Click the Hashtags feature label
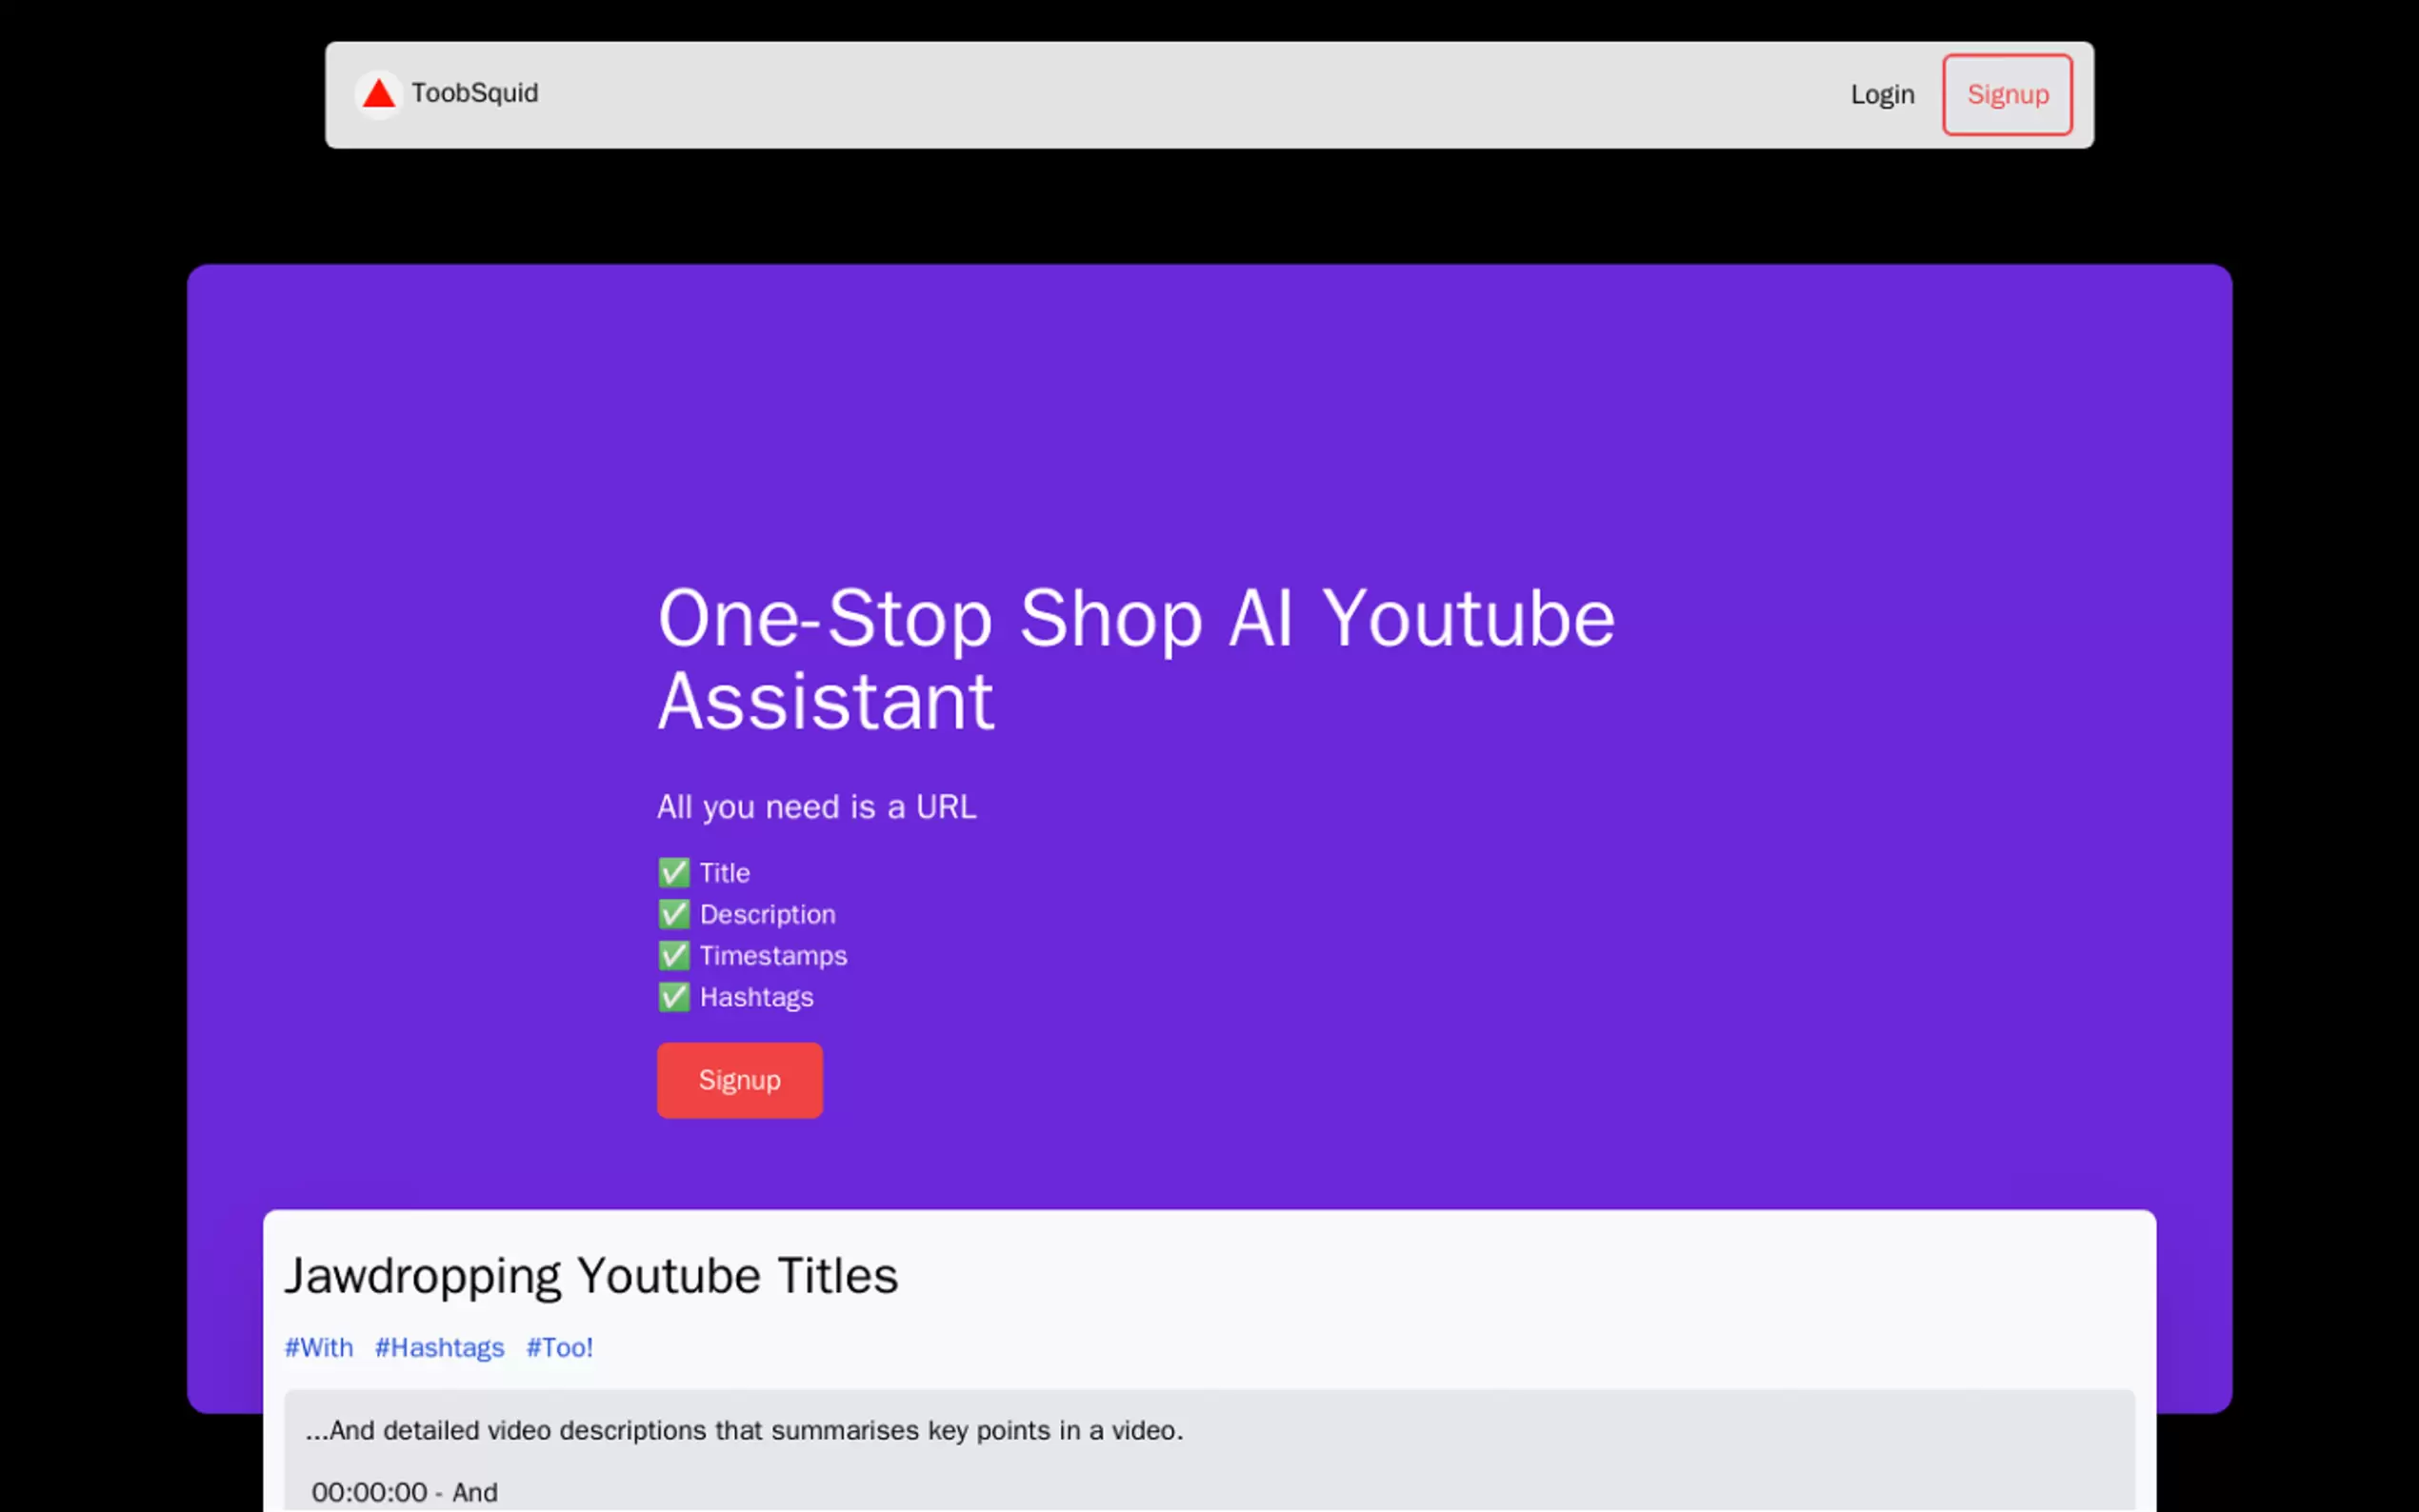Screen dimensions: 2419x1512 pos(756,997)
